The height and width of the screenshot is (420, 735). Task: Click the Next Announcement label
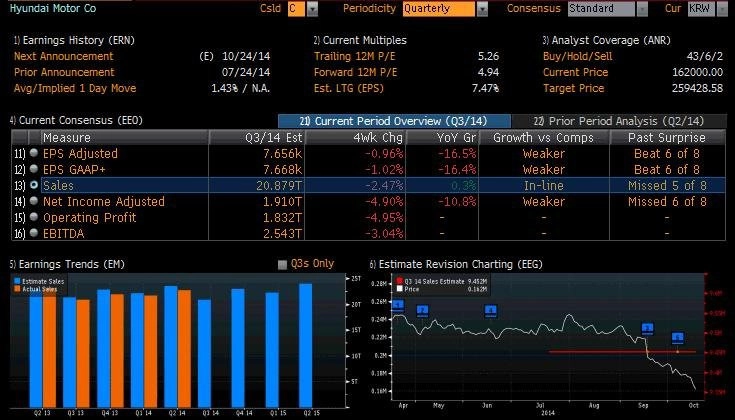(x=63, y=56)
